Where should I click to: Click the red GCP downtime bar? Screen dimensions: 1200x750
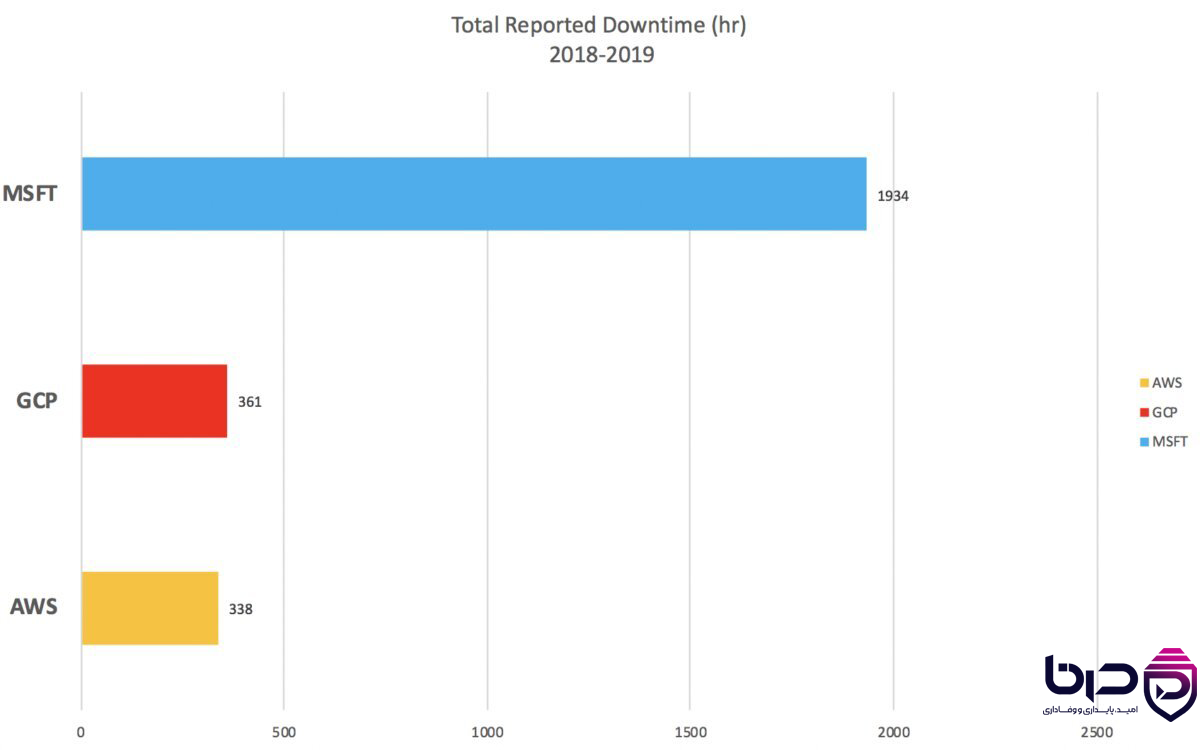tap(154, 401)
